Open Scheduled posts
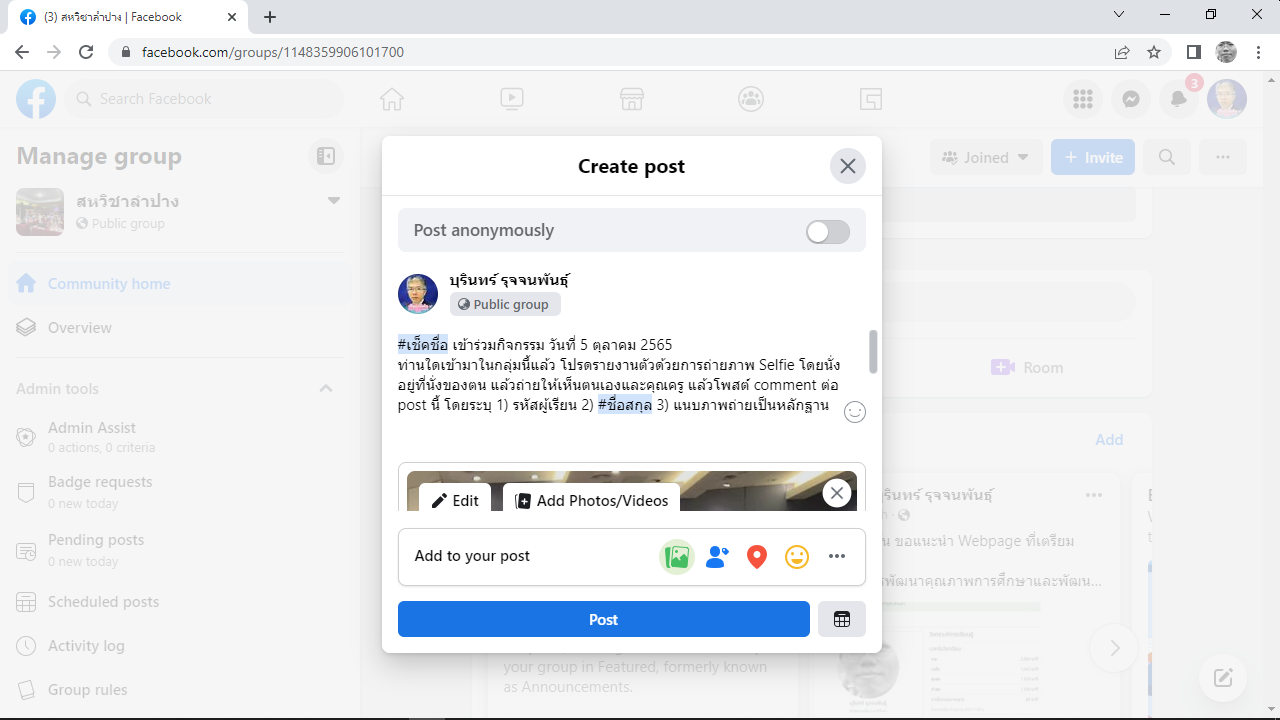 click(x=180, y=602)
